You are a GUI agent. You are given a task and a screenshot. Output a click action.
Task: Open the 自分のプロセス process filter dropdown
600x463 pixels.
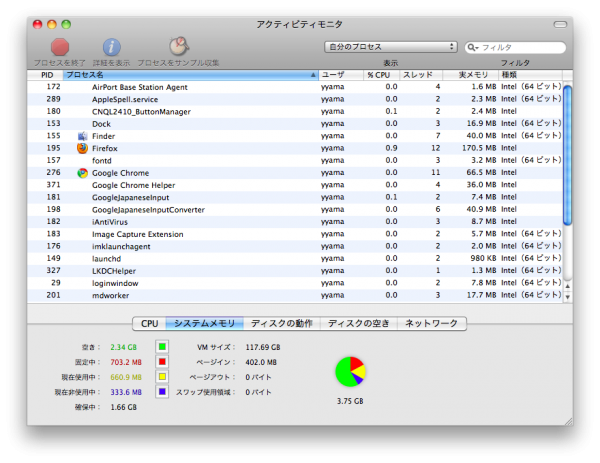391,47
